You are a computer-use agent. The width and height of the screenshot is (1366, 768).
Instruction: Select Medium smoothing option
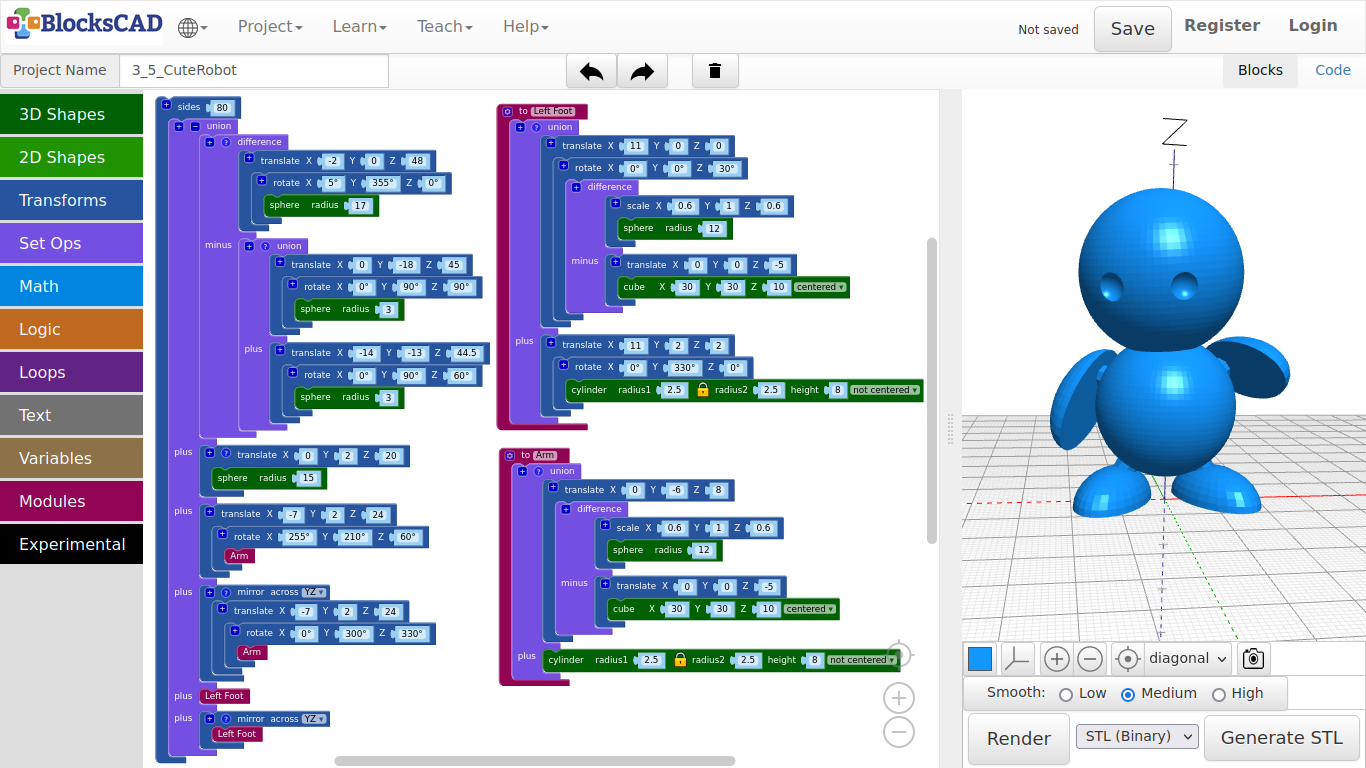click(1128, 694)
